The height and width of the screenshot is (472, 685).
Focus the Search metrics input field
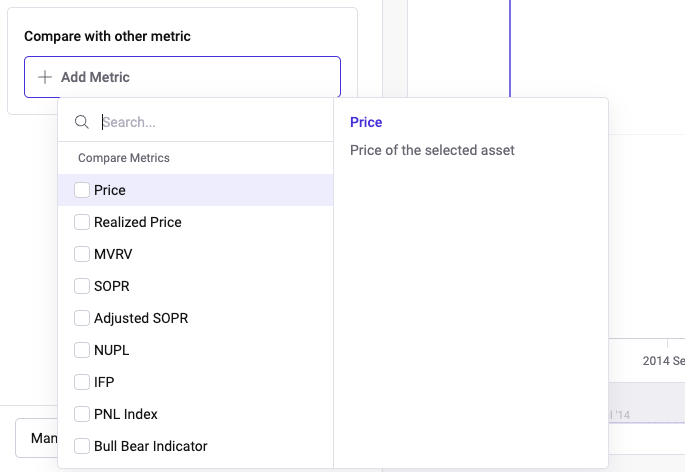[210, 122]
